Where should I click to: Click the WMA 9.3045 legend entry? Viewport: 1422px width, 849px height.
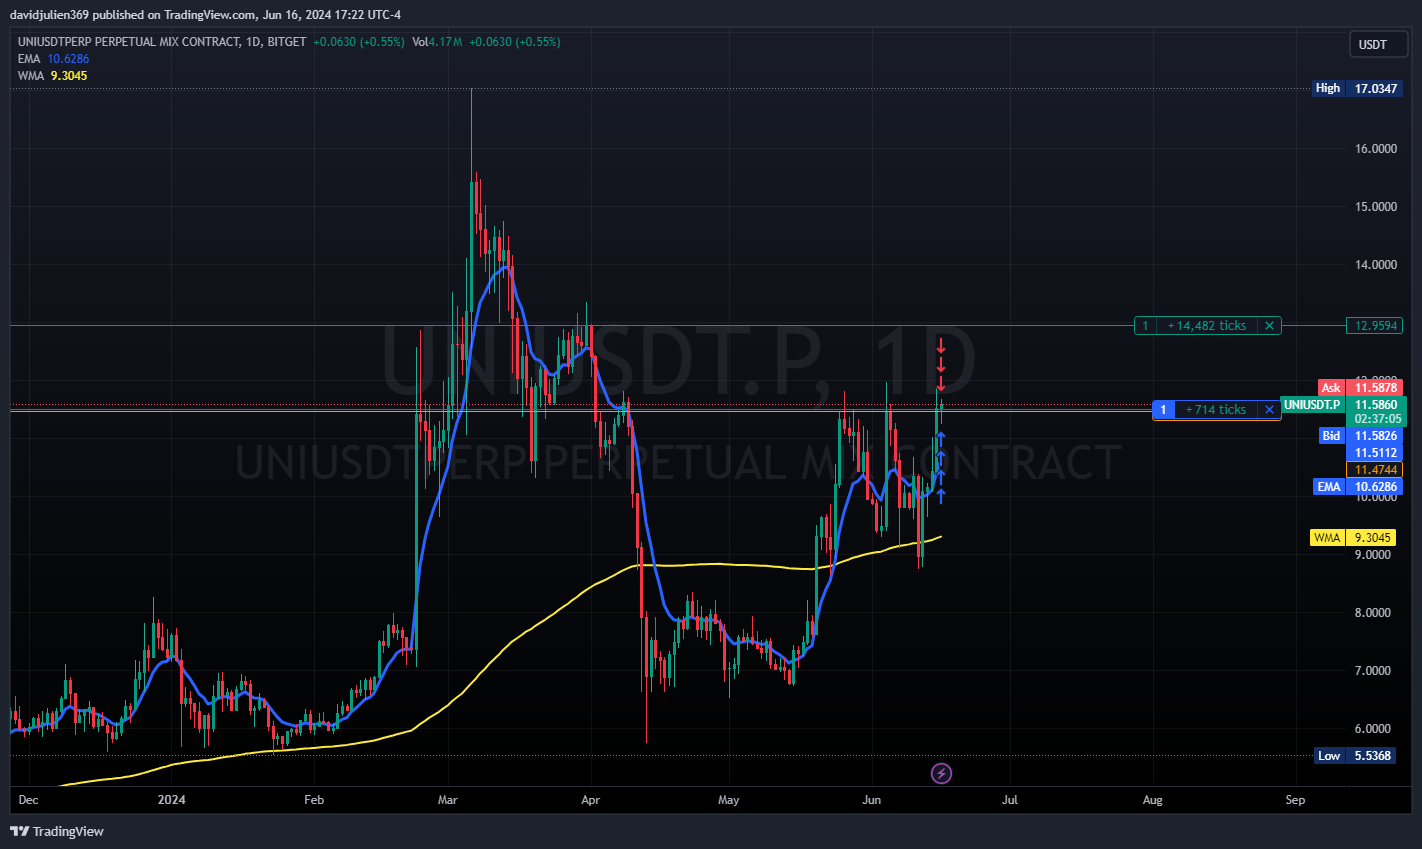pos(52,76)
